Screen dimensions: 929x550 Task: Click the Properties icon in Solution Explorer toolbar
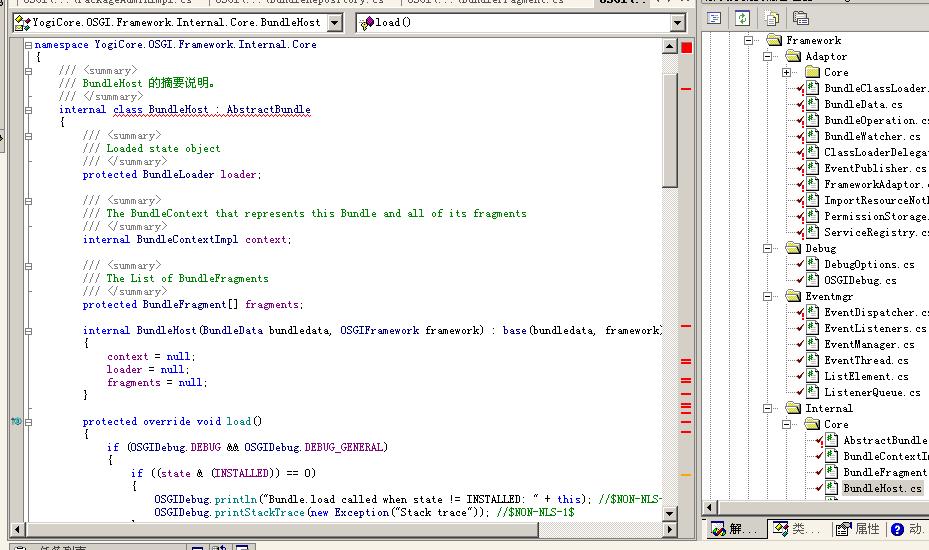(x=800, y=18)
